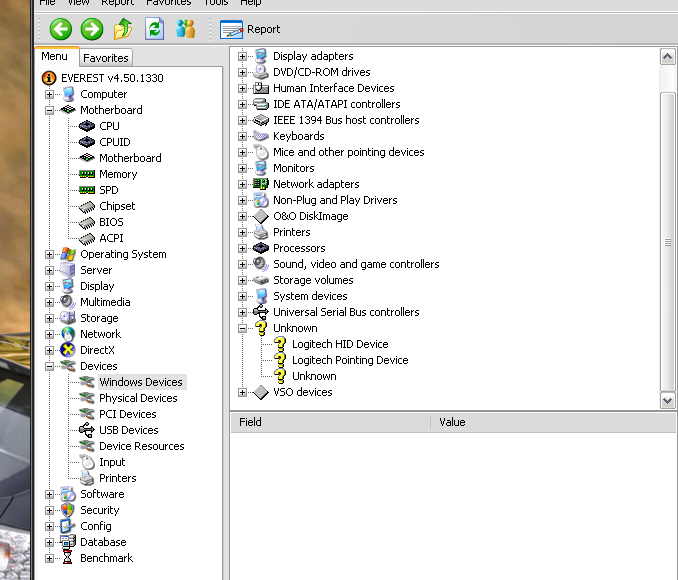Expand the Software tree node
This screenshot has height=580, width=678.
(x=49, y=494)
